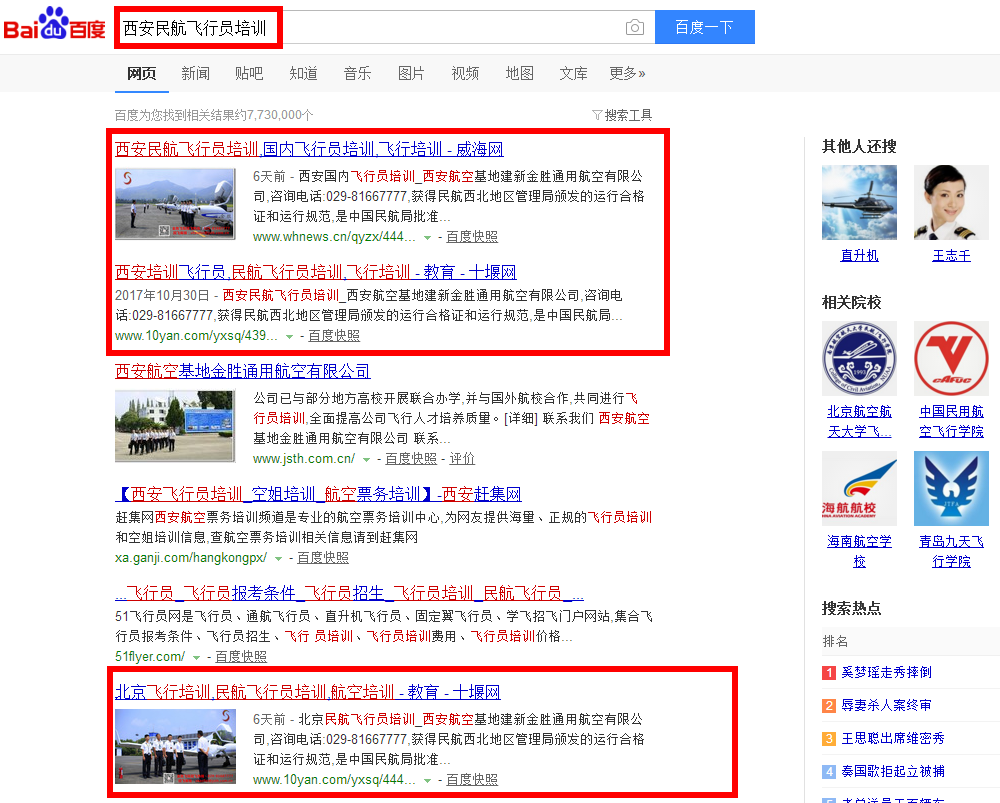This screenshot has width=1000, height=803.
Task: Open the 直升机 related search link
Action: 859,256
